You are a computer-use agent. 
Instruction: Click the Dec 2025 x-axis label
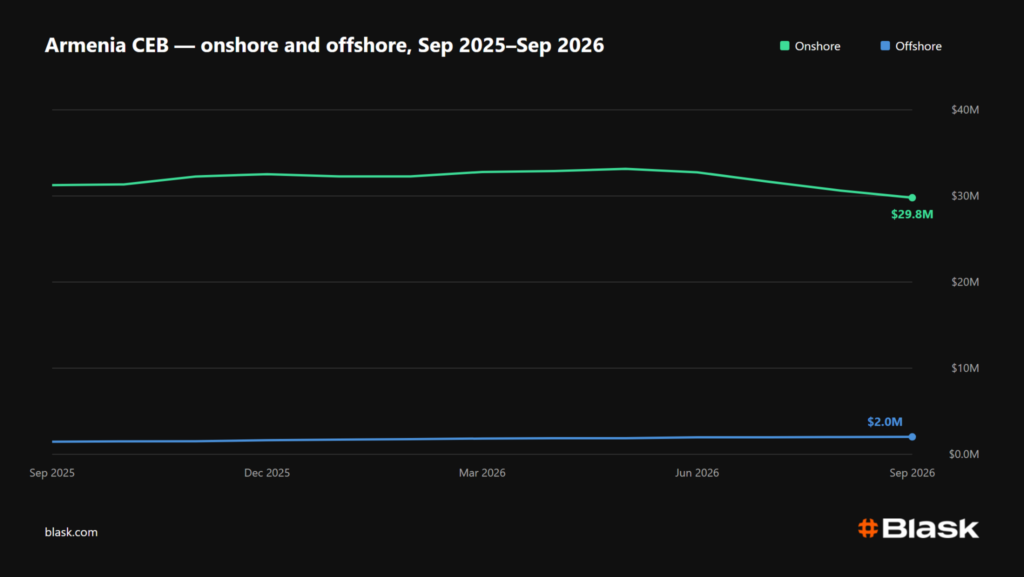[267, 473]
